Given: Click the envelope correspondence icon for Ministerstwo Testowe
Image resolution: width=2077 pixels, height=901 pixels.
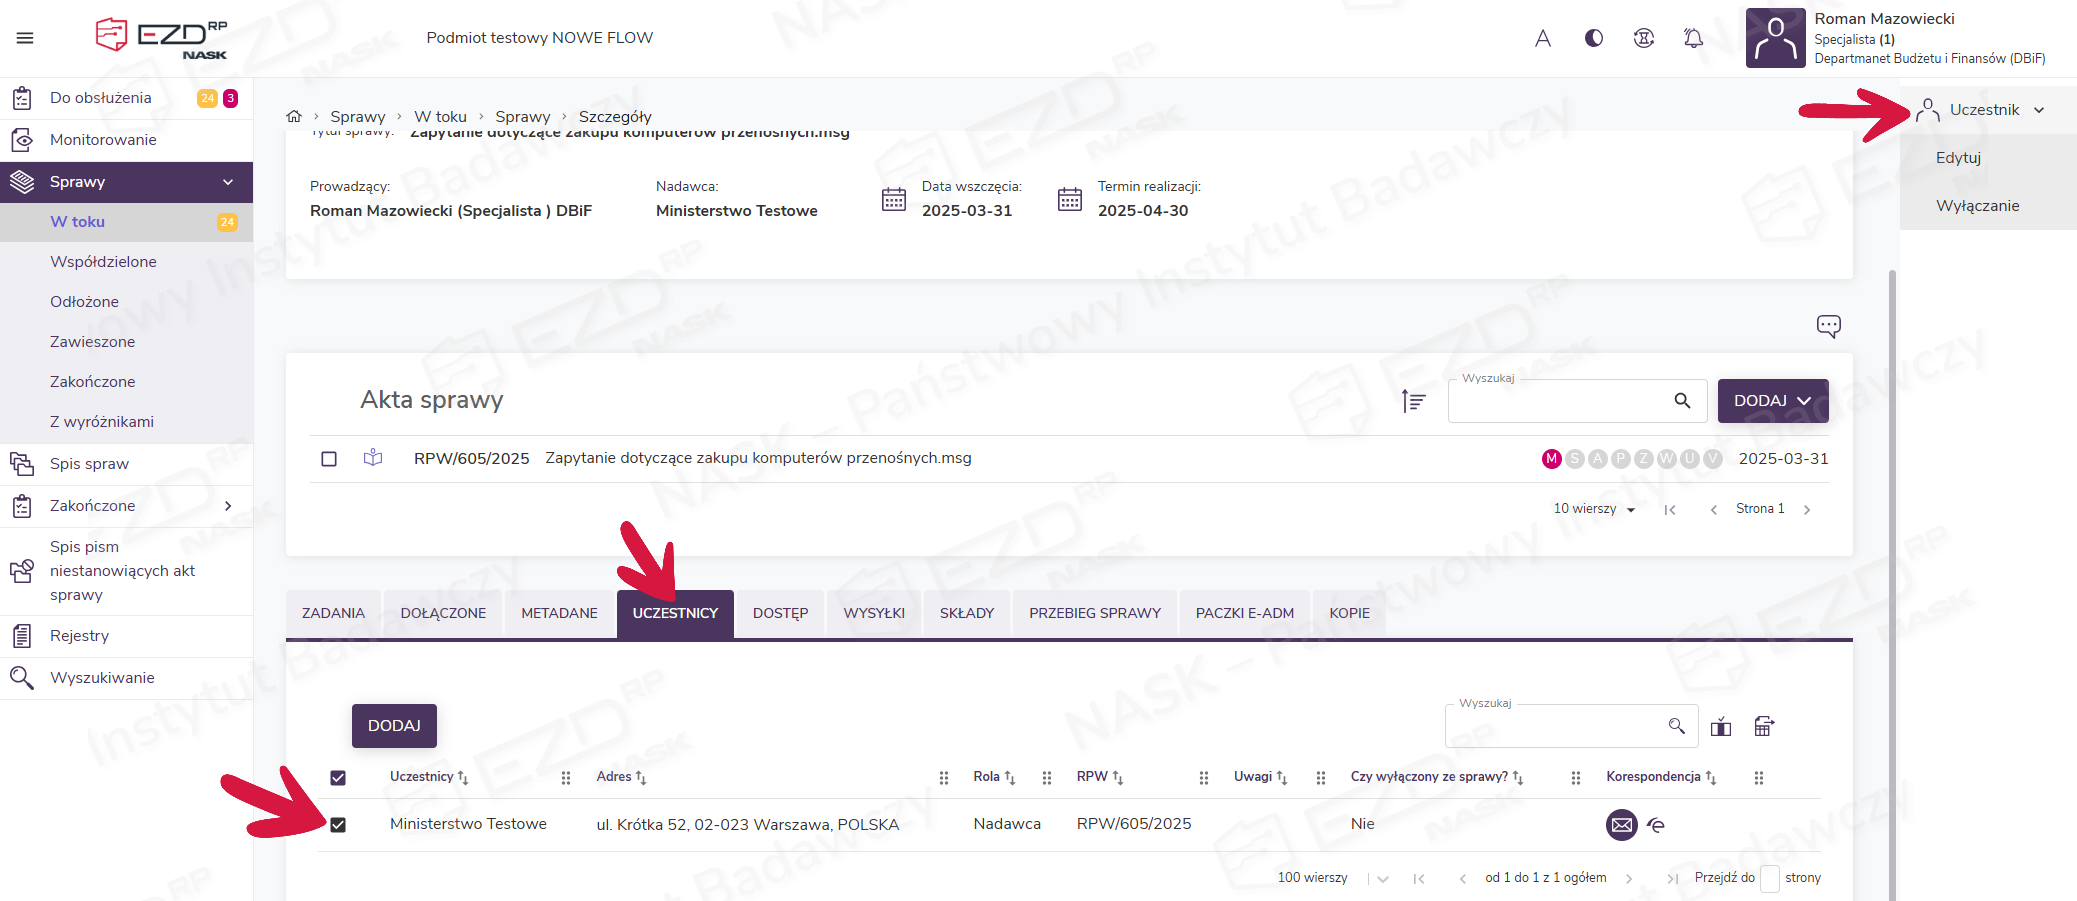Looking at the screenshot, I should [1621, 825].
